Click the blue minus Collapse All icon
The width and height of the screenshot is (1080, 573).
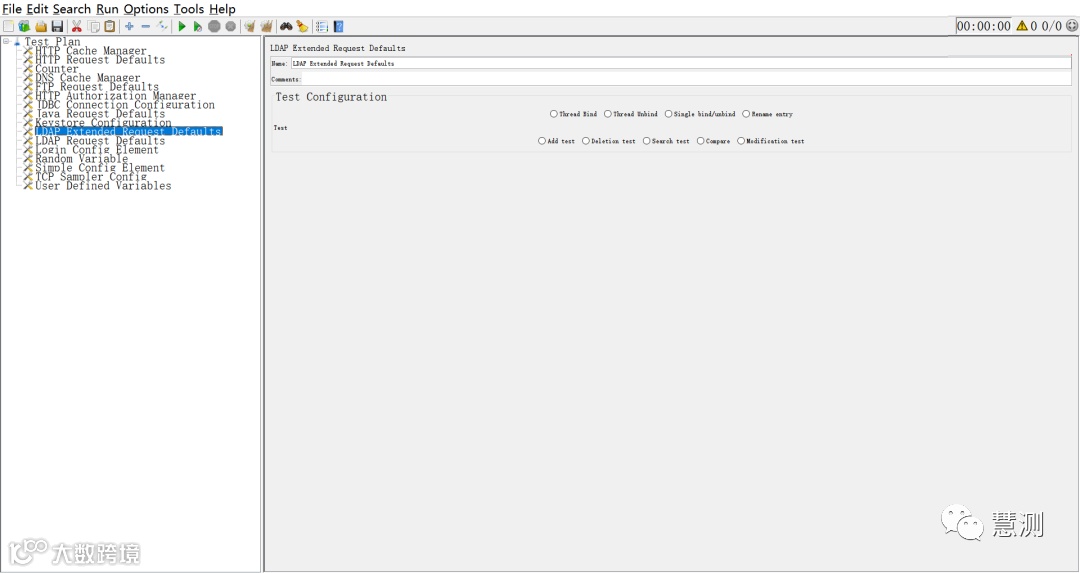[x=145, y=26]
